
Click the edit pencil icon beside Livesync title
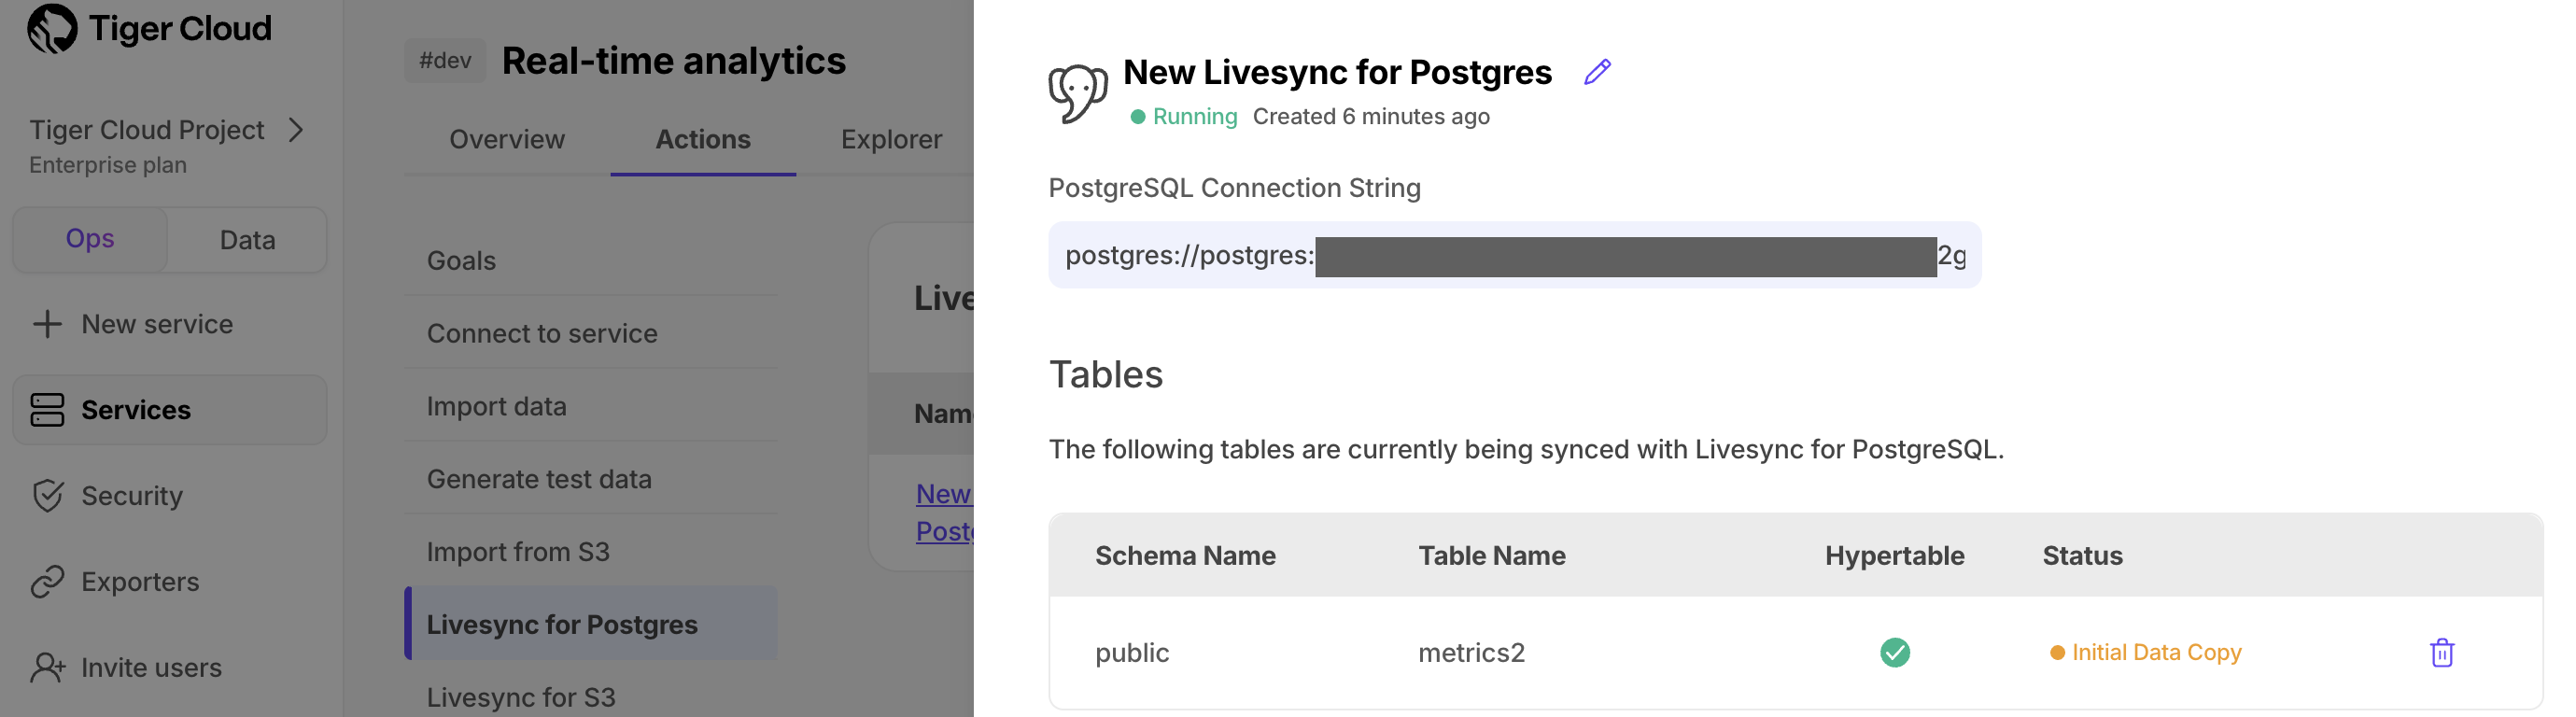(x=1597, y=72)
